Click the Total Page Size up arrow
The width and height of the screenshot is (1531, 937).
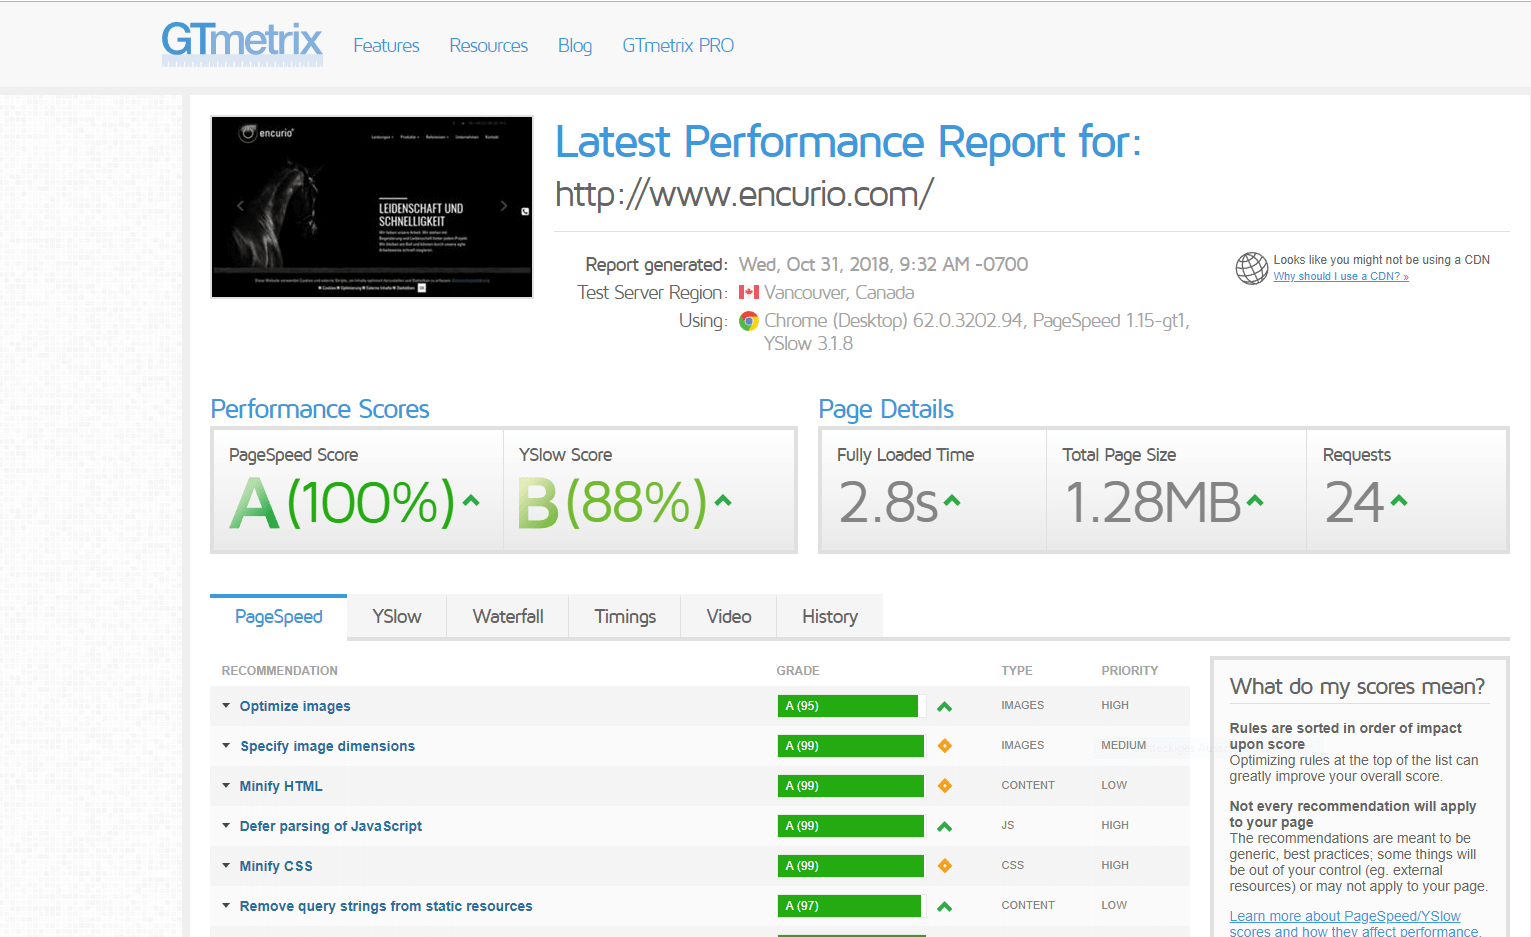coord(1255,500)
